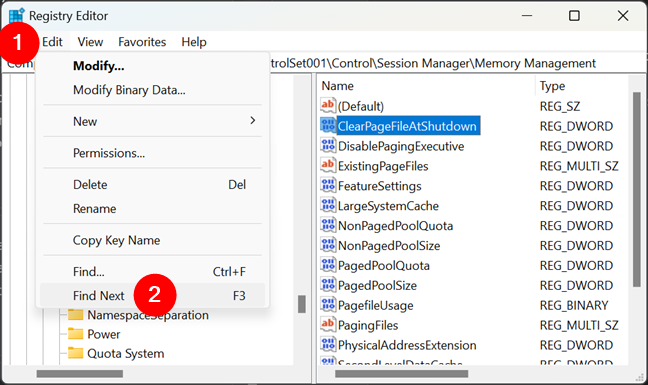Select Find Next menu item

[152, 296]
